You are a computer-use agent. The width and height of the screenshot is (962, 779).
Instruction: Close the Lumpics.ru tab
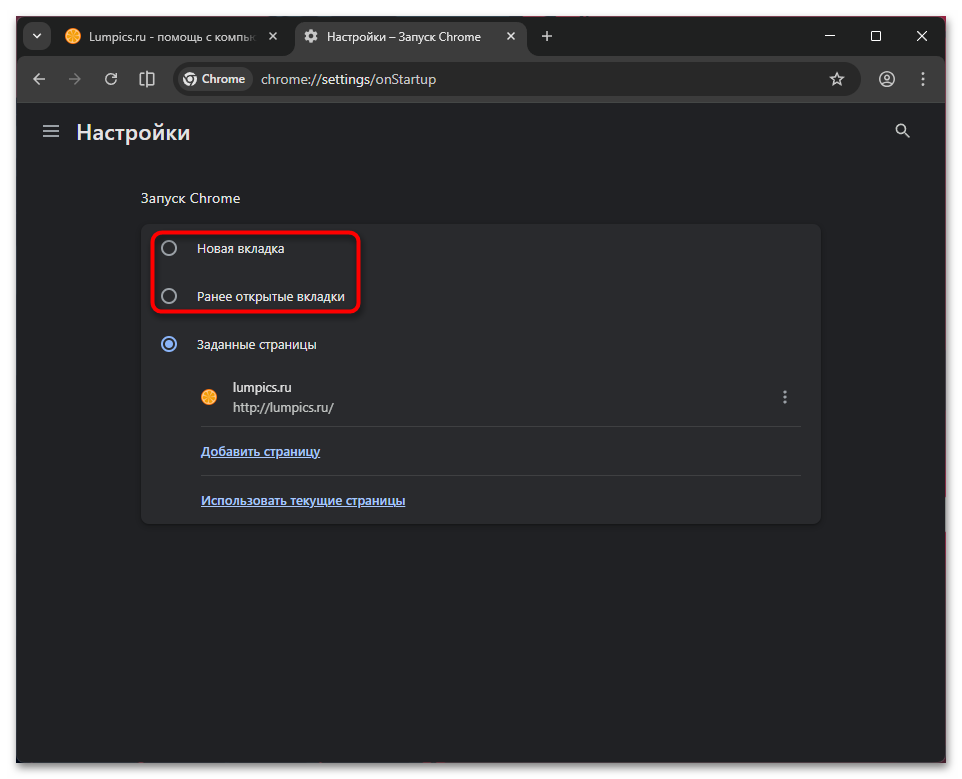274,37
